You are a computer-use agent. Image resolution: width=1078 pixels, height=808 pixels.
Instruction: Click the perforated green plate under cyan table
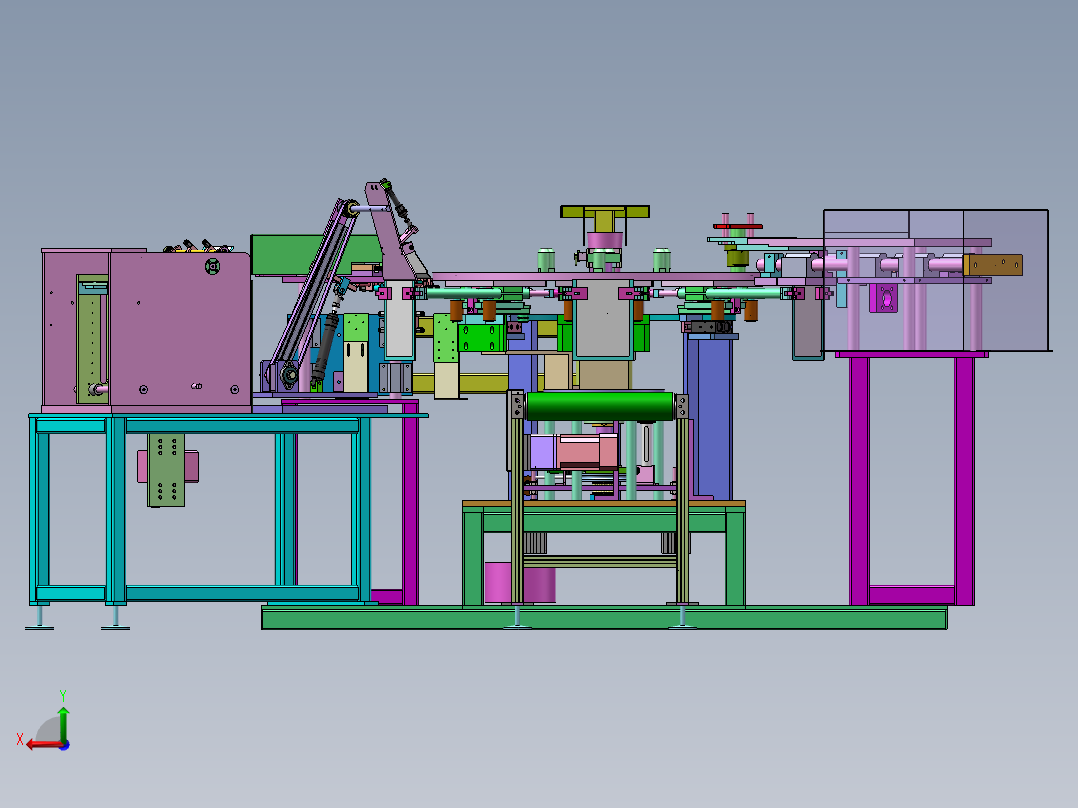tap(167, 470)
